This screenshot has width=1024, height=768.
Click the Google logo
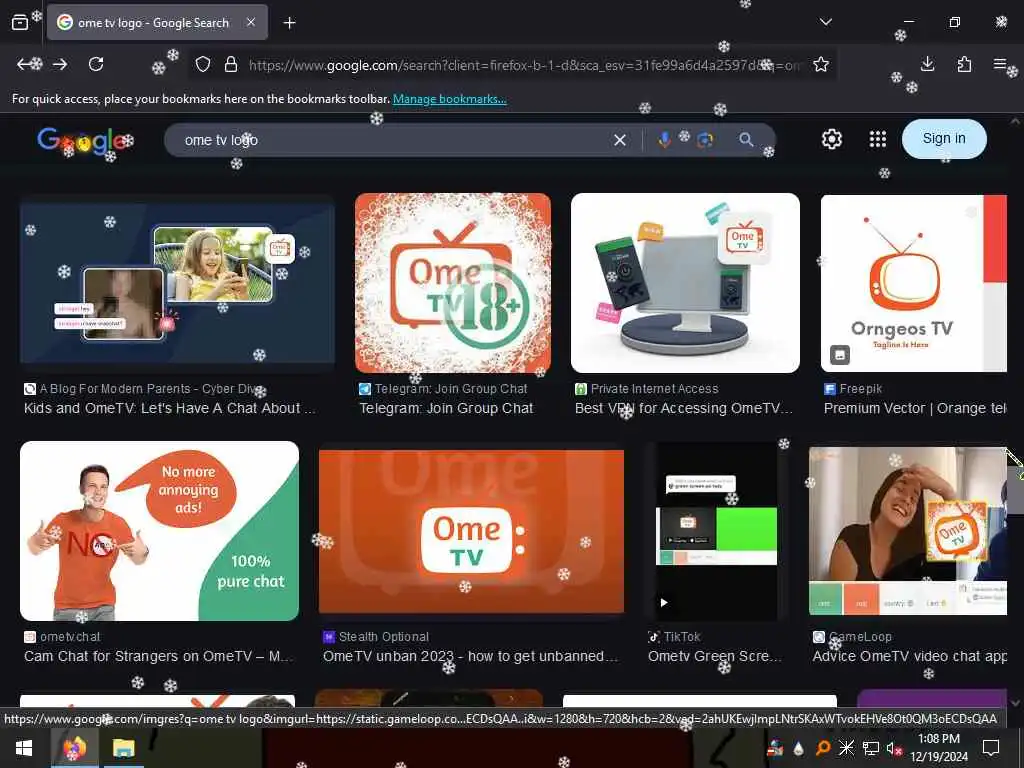coord(82,140)
